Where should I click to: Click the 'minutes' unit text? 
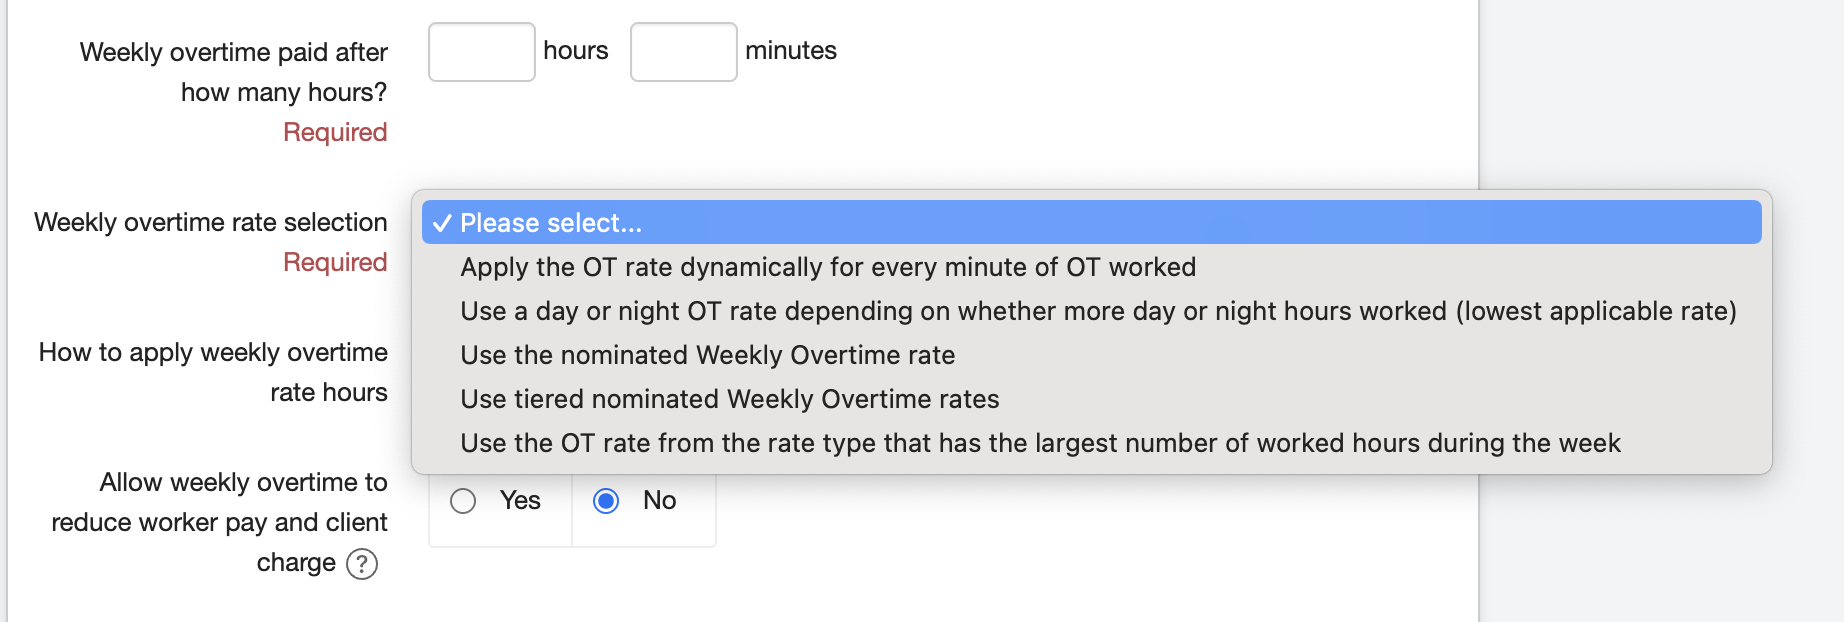pos(791,51)
